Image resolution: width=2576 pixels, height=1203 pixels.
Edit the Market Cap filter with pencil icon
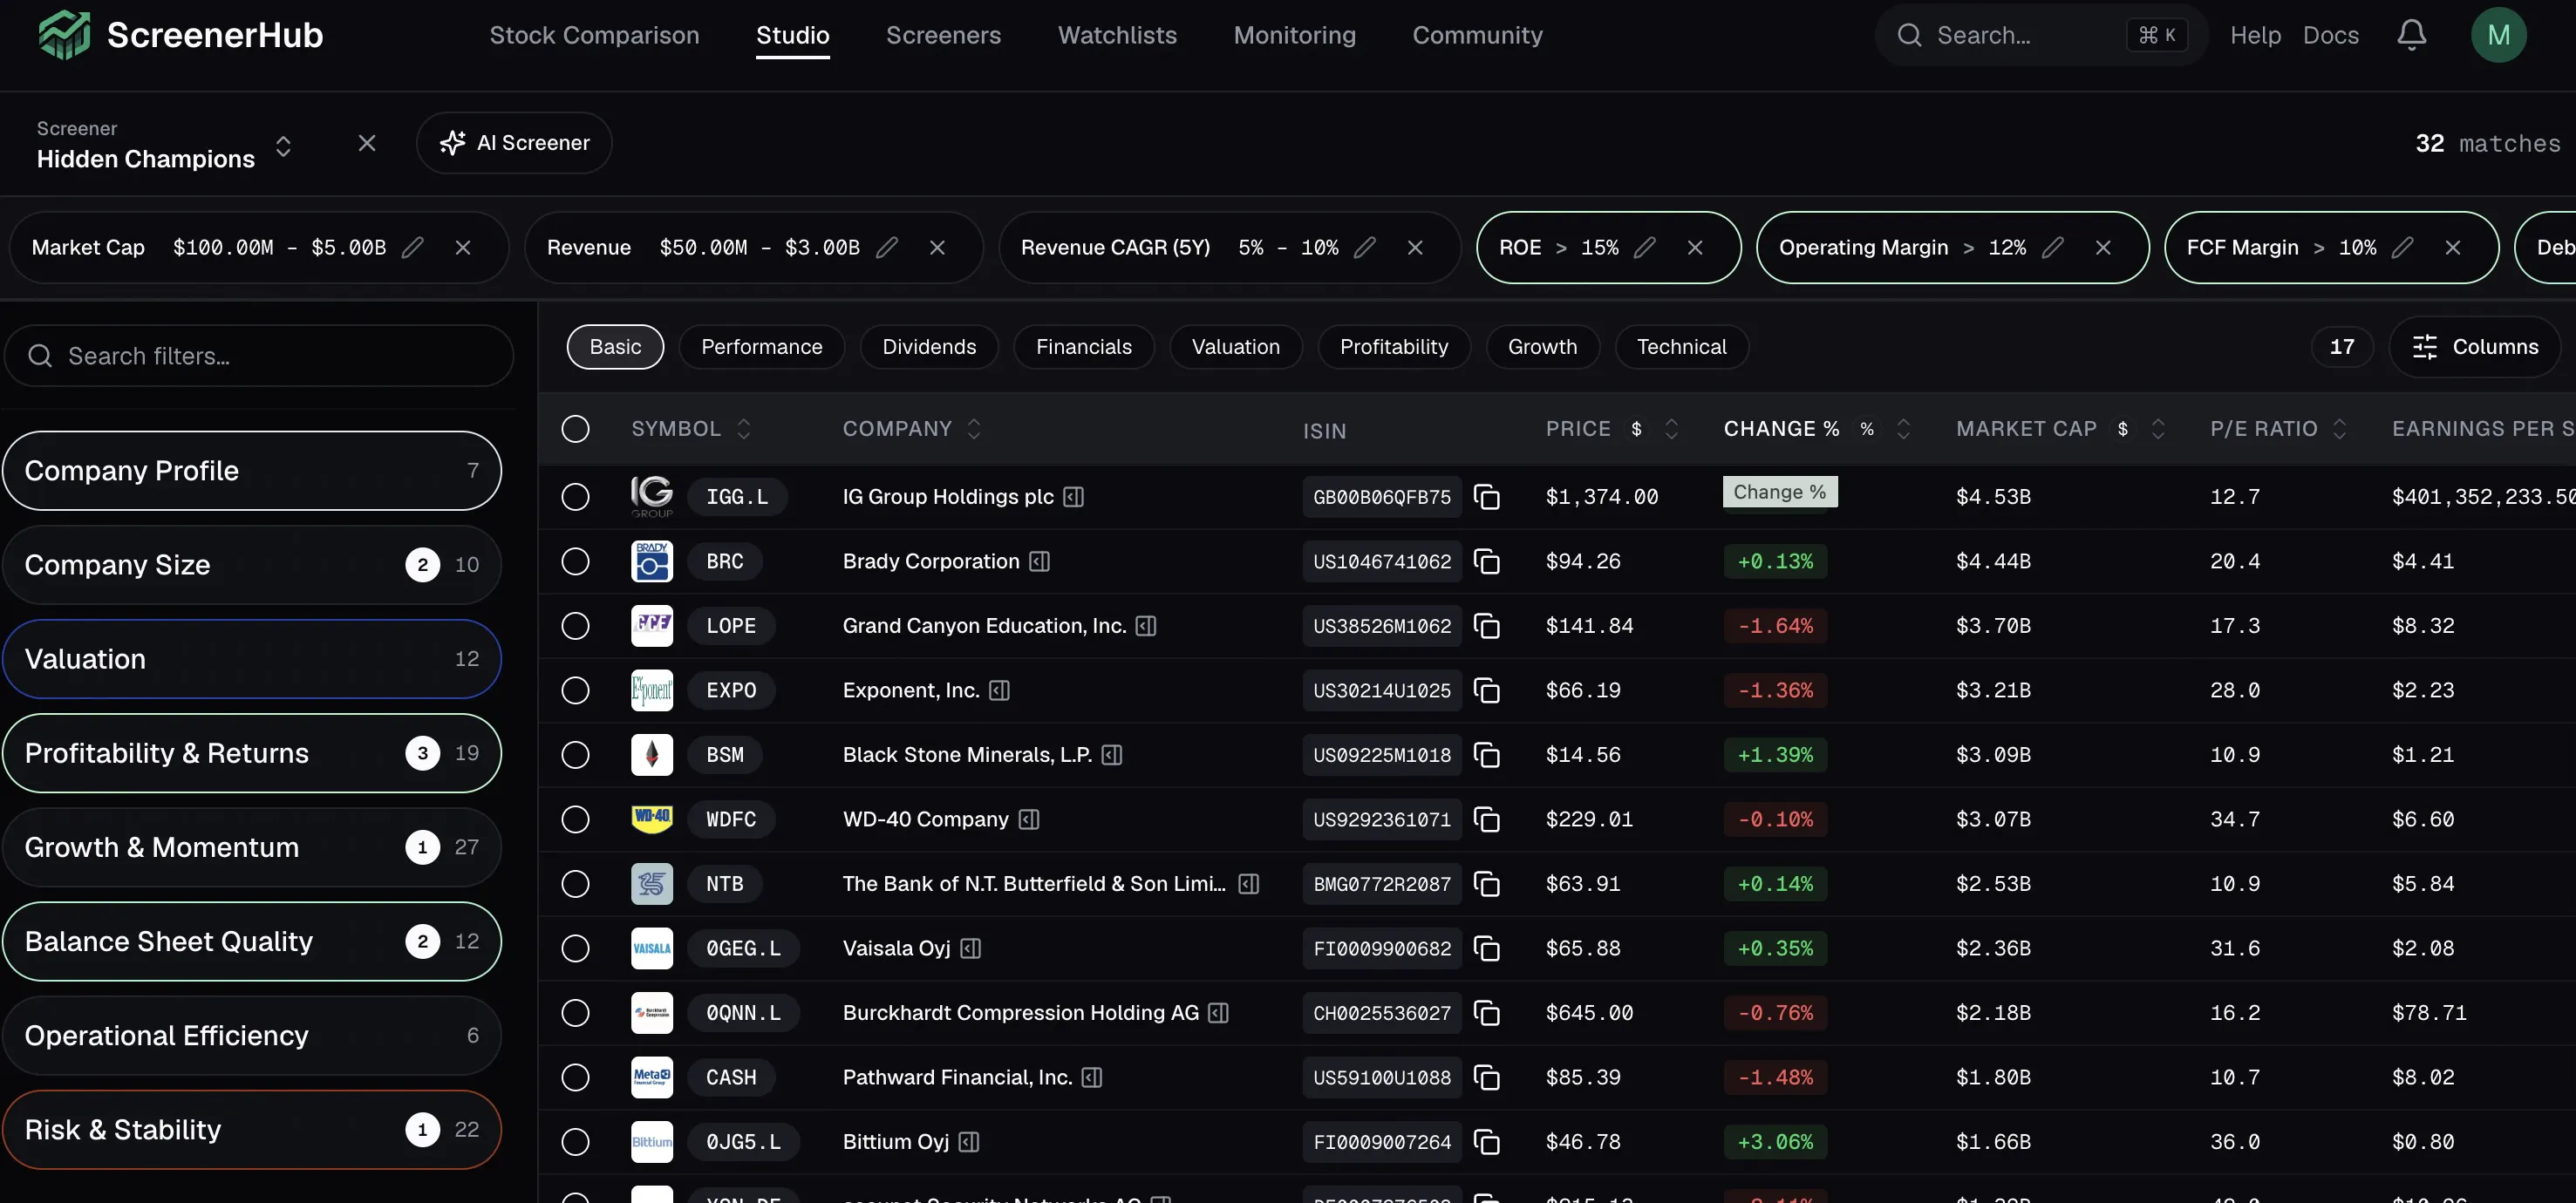click(x=412, y=247)
